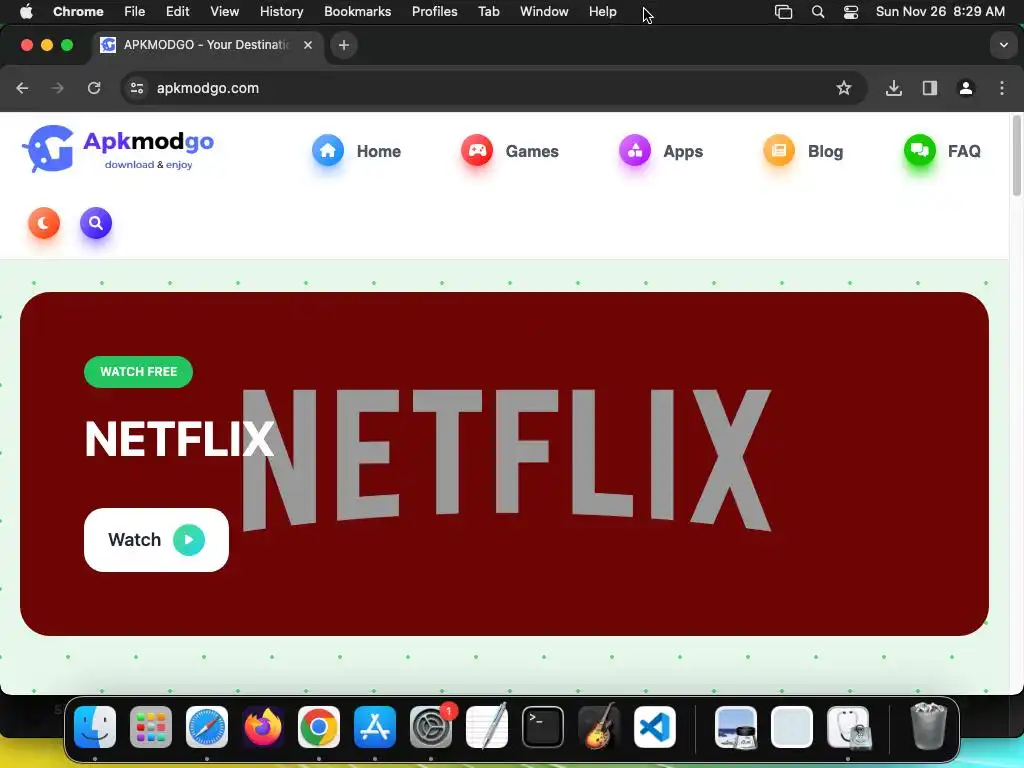Click the Apps nav text link
The height and width of the screenshot is (768, 1024).
[683, 152]
